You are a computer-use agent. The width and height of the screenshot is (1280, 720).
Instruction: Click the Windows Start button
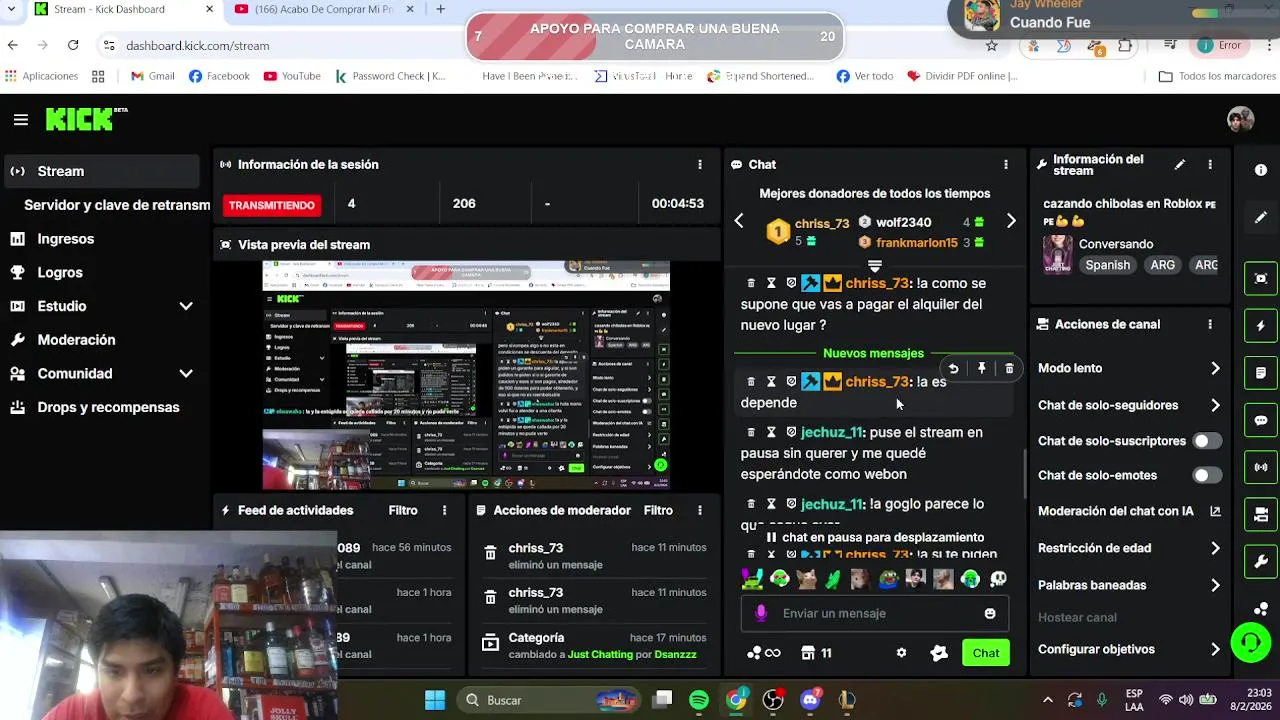click(x=435, y=700)
